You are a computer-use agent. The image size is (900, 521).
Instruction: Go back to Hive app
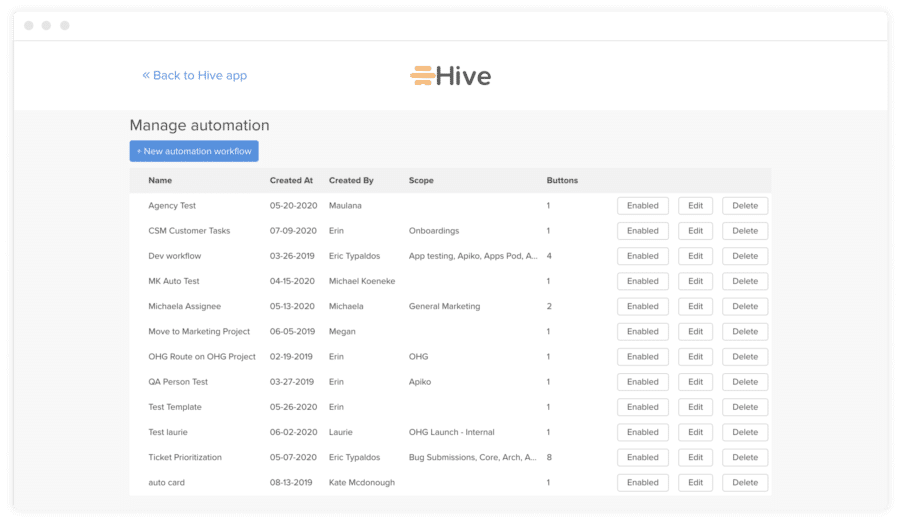(x=195, y=75)
